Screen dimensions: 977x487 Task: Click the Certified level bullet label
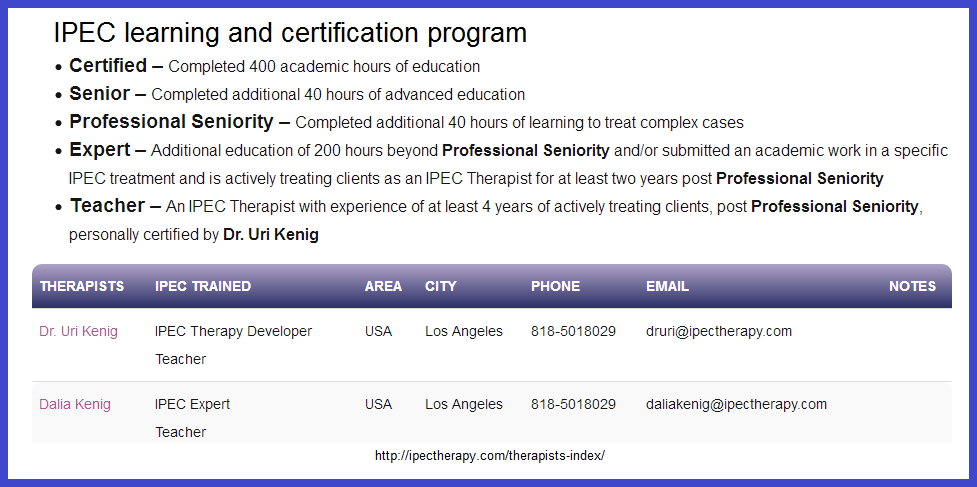tap(107, 66)
